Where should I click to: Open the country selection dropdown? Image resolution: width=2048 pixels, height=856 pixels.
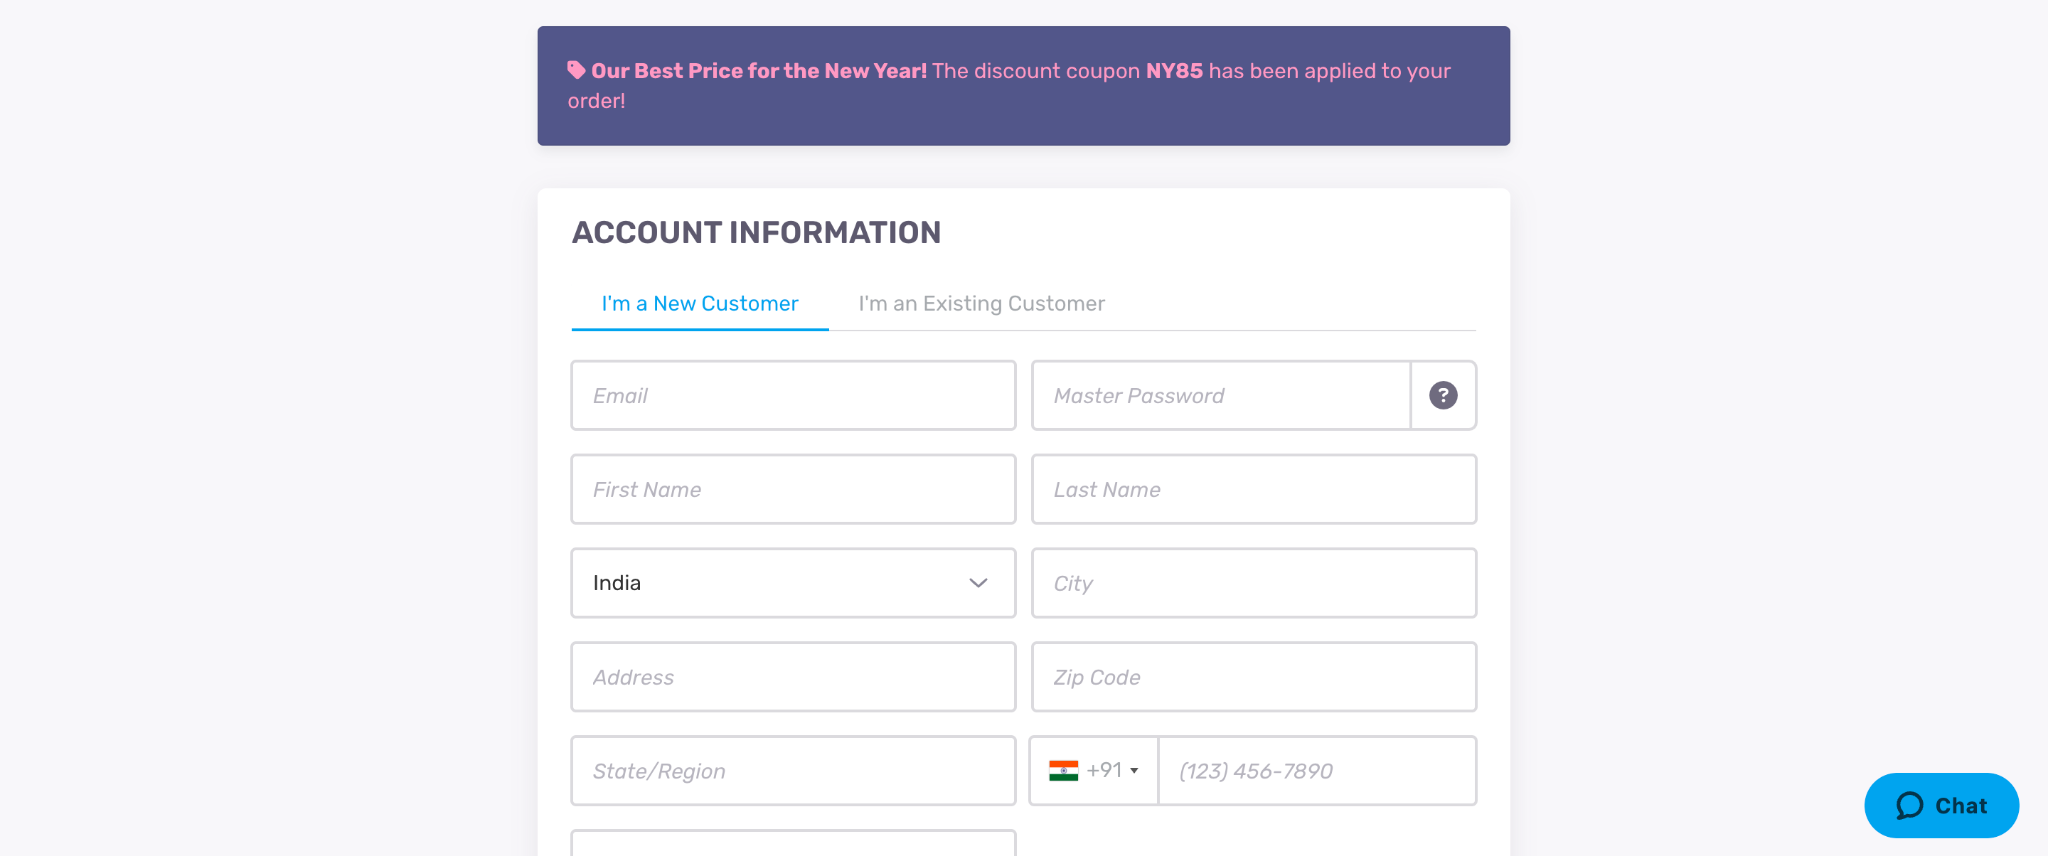pos(792,583)
